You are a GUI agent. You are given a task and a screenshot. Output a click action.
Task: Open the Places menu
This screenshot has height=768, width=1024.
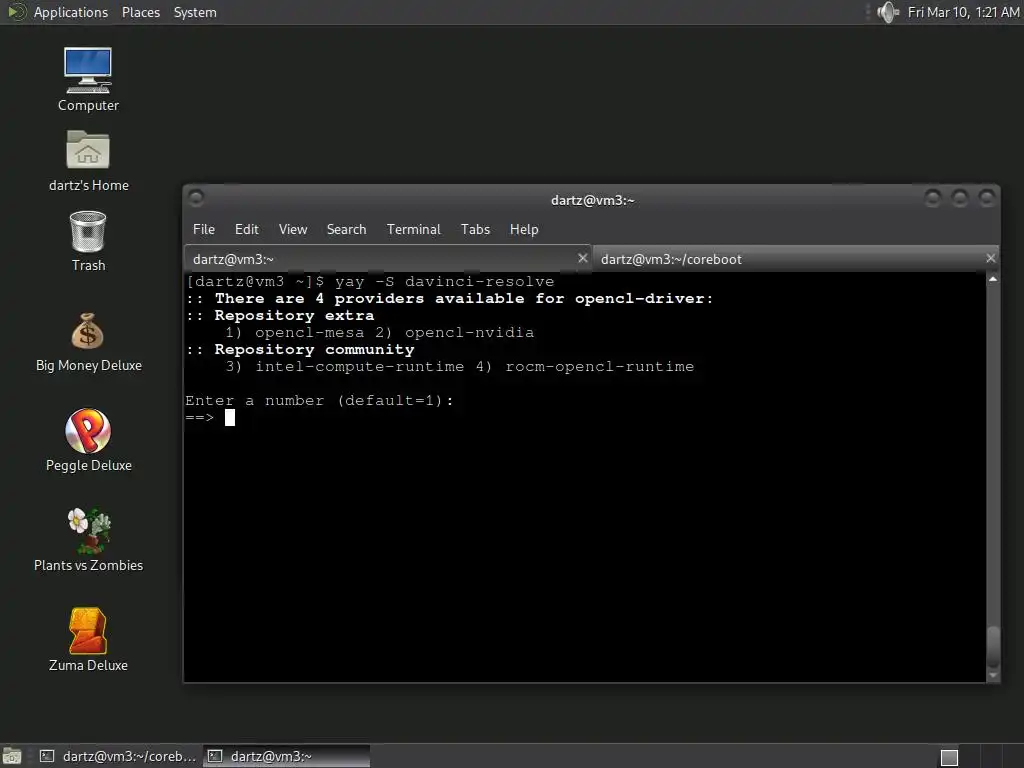[x=140, y=12]
